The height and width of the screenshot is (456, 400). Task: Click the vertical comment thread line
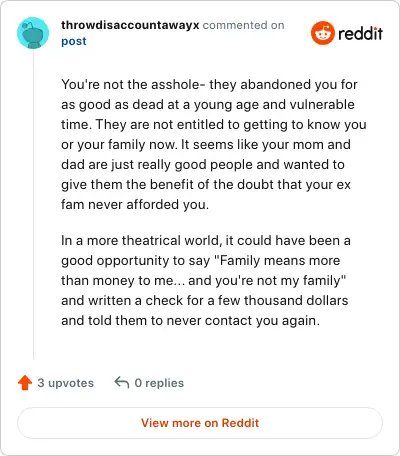[33, 204]
